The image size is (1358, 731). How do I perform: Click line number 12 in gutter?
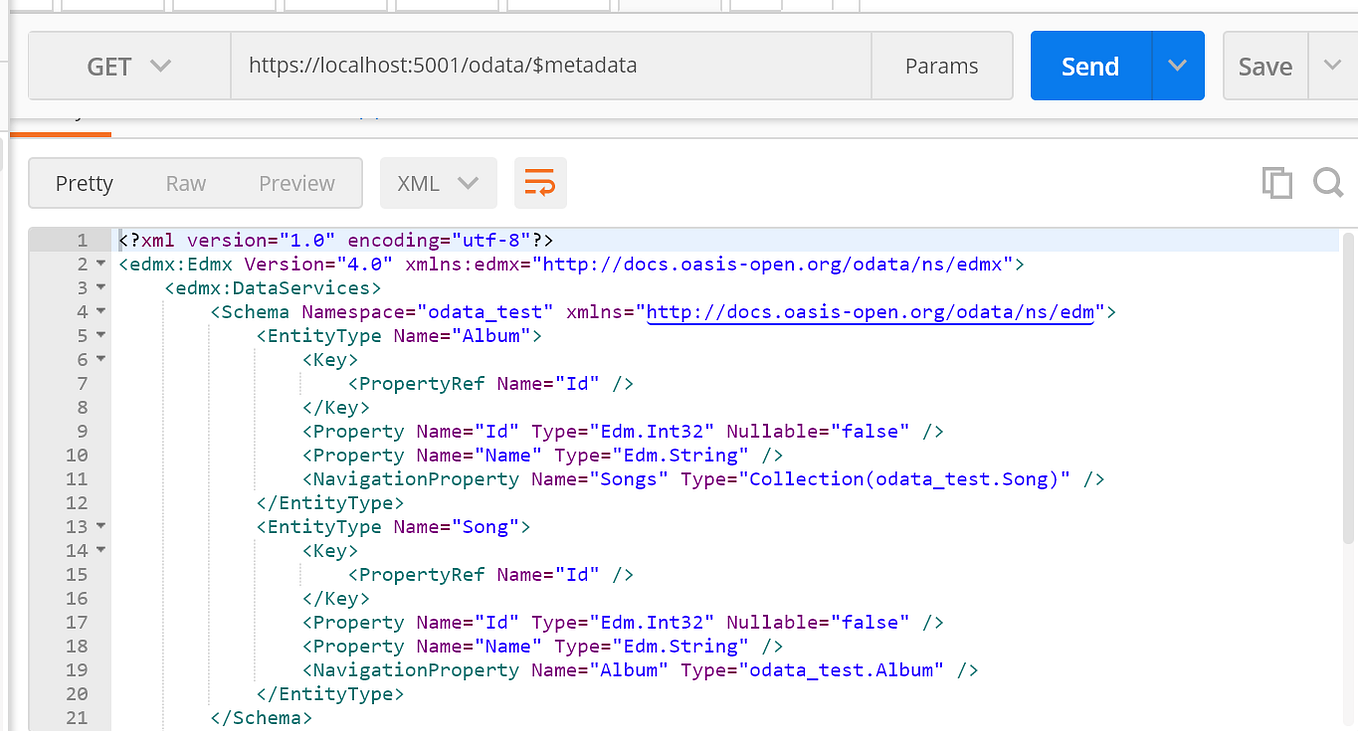78,503
